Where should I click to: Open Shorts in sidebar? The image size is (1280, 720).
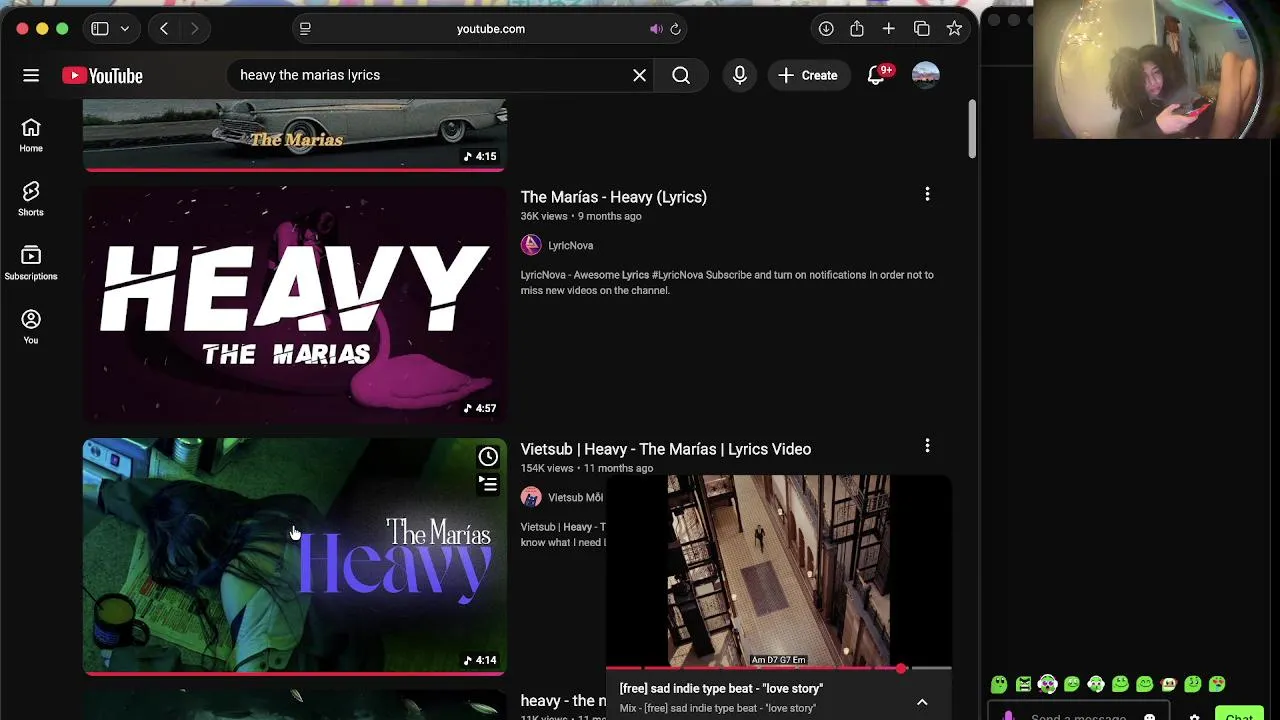pos(31,199)
